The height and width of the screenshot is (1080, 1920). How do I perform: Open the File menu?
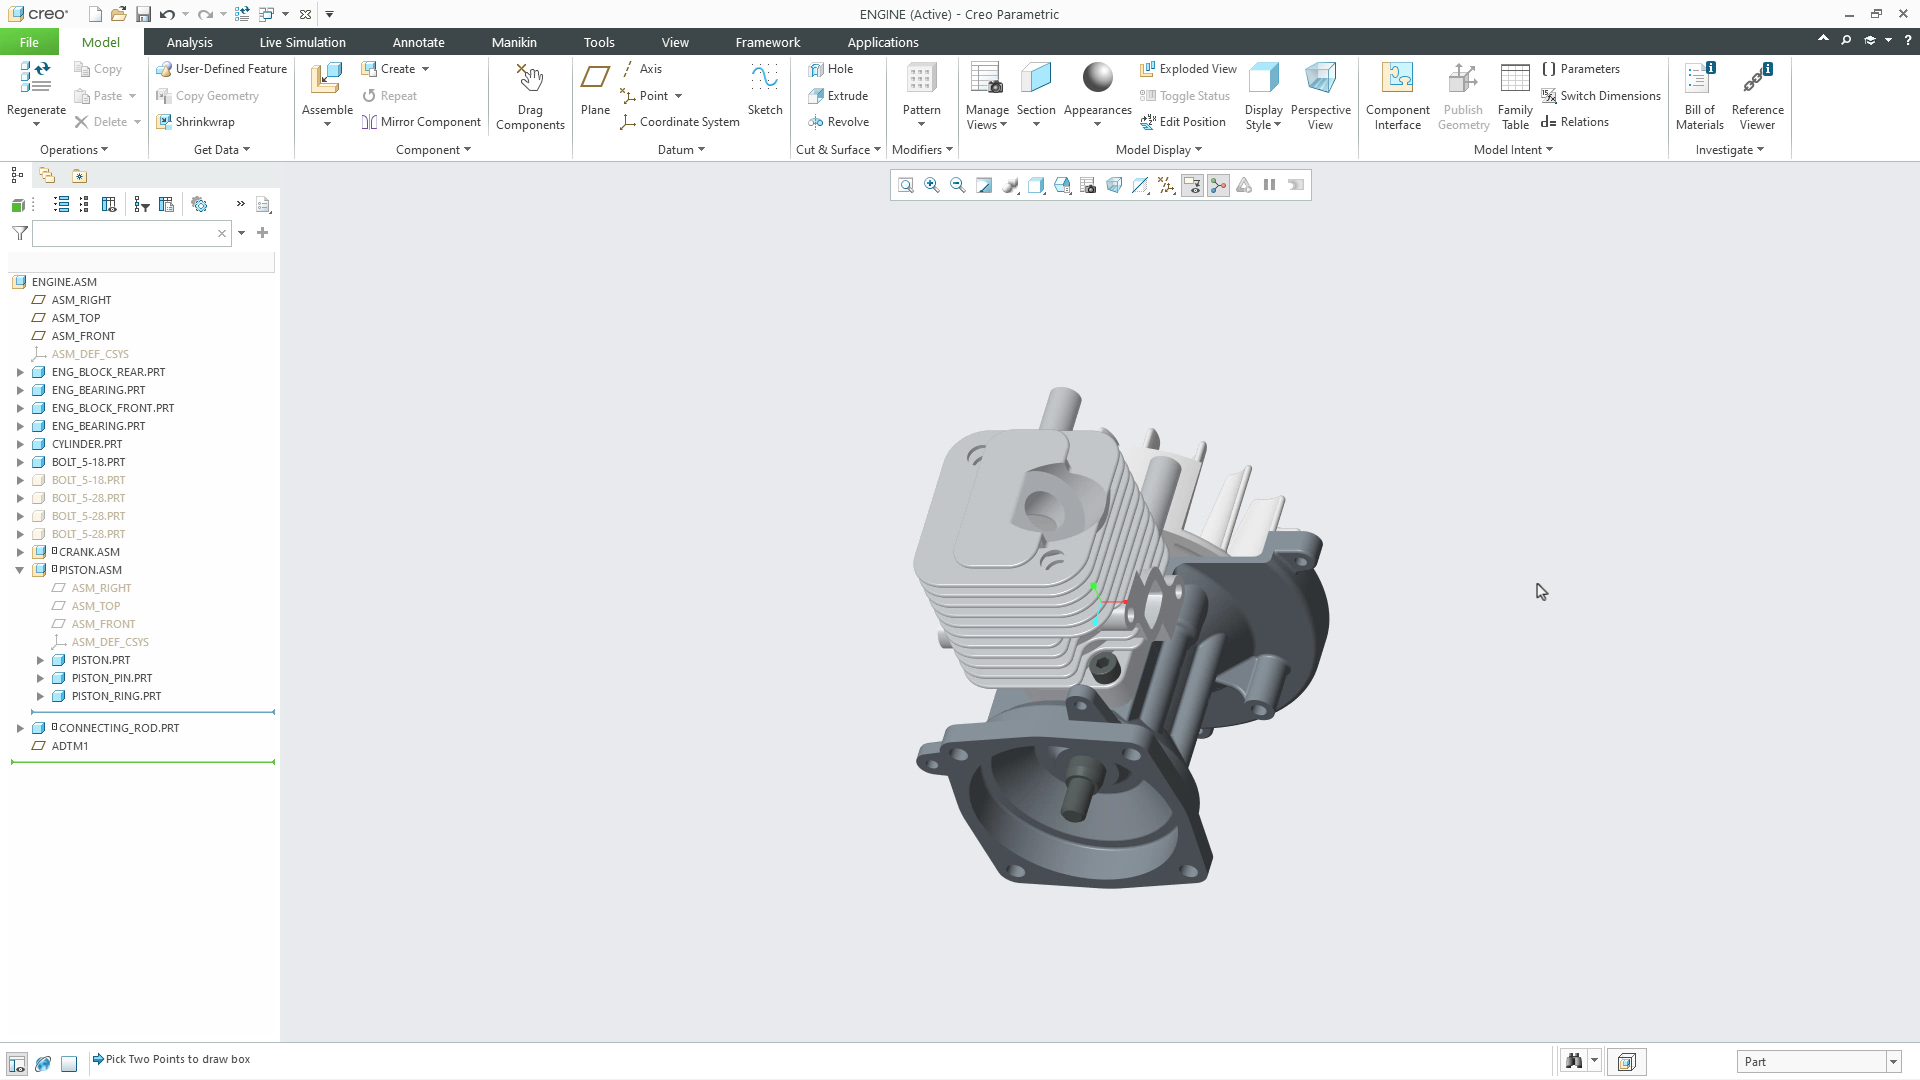[29, 42]
